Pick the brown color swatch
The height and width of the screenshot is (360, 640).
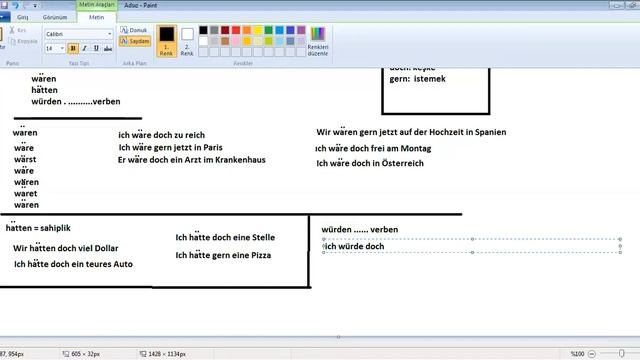pyautogui.click(x=225, y=41)
